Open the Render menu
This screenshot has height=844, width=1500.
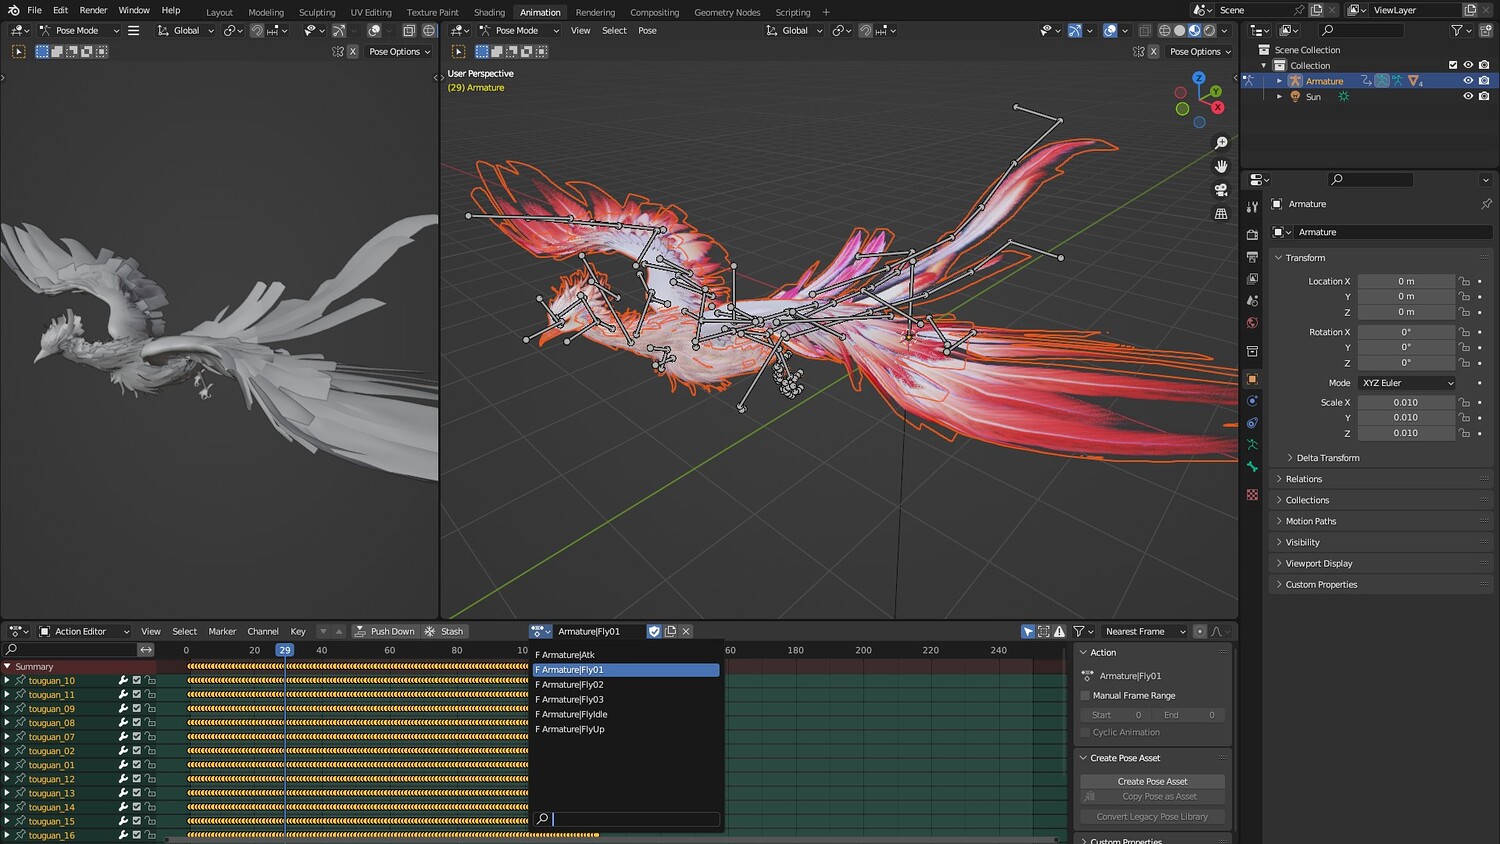93,11
